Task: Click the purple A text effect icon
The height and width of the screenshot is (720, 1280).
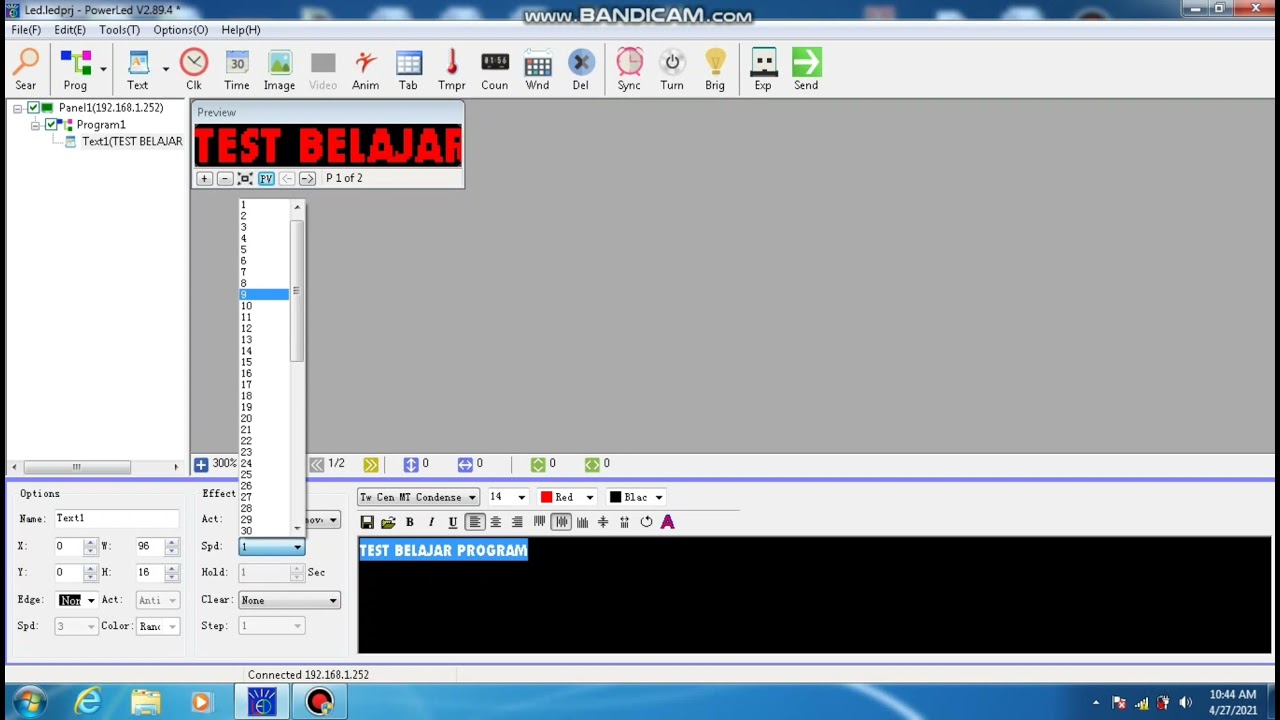Action: [668, 522]
